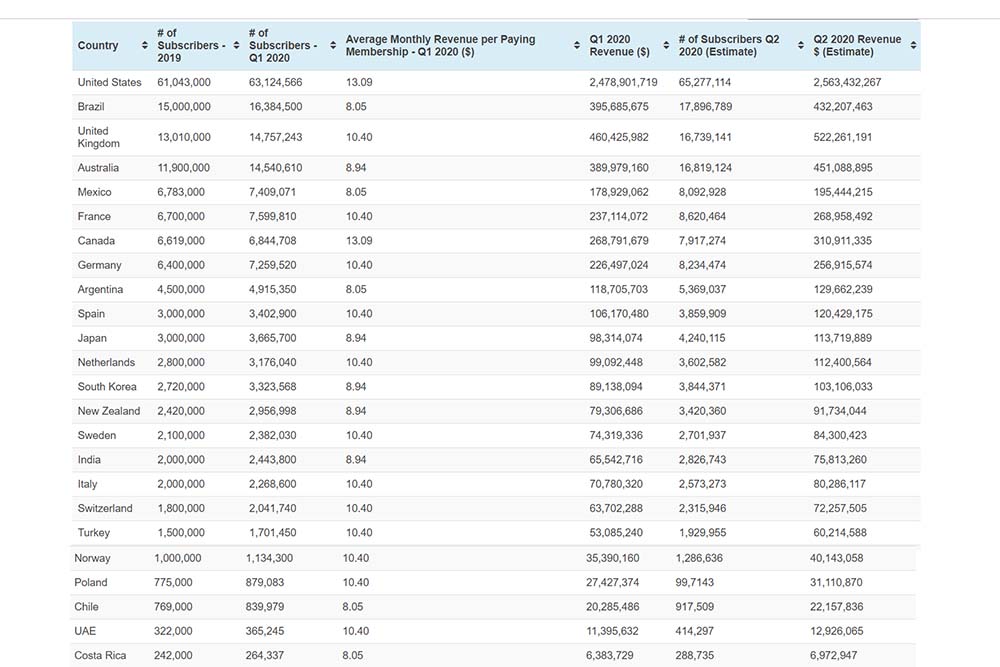Click the '# of Subscribers - Q1 2020' header
This screenshot has height=667, width=1000.
point(283,45)
